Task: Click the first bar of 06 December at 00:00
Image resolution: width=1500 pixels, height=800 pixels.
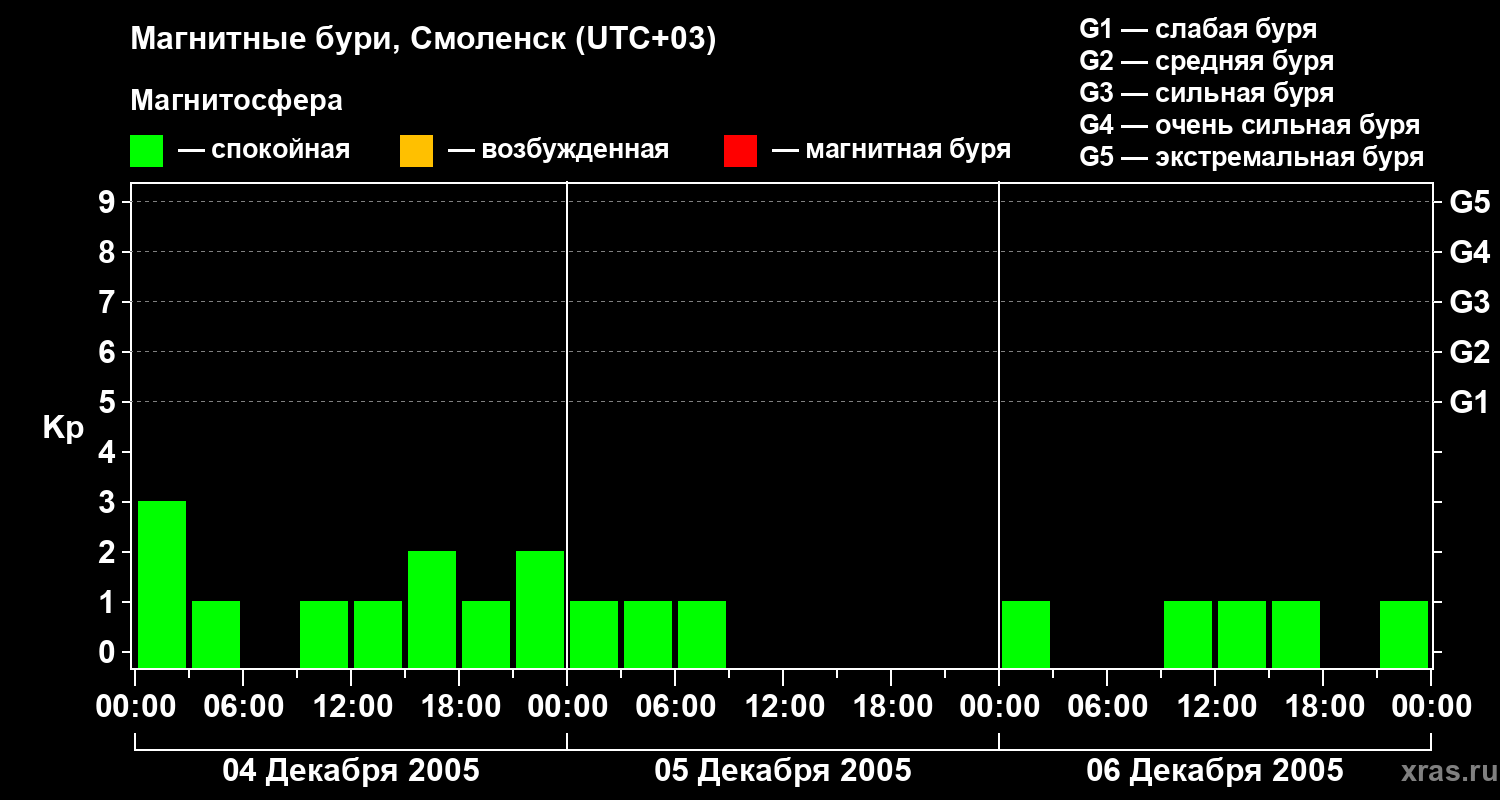Action: tap(1026, 634)
